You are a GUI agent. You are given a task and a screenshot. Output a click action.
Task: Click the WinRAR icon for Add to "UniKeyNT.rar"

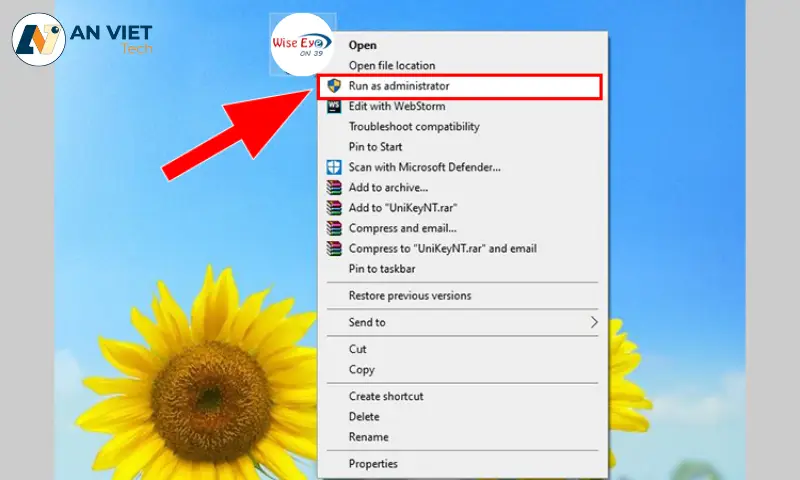(334, 208)
